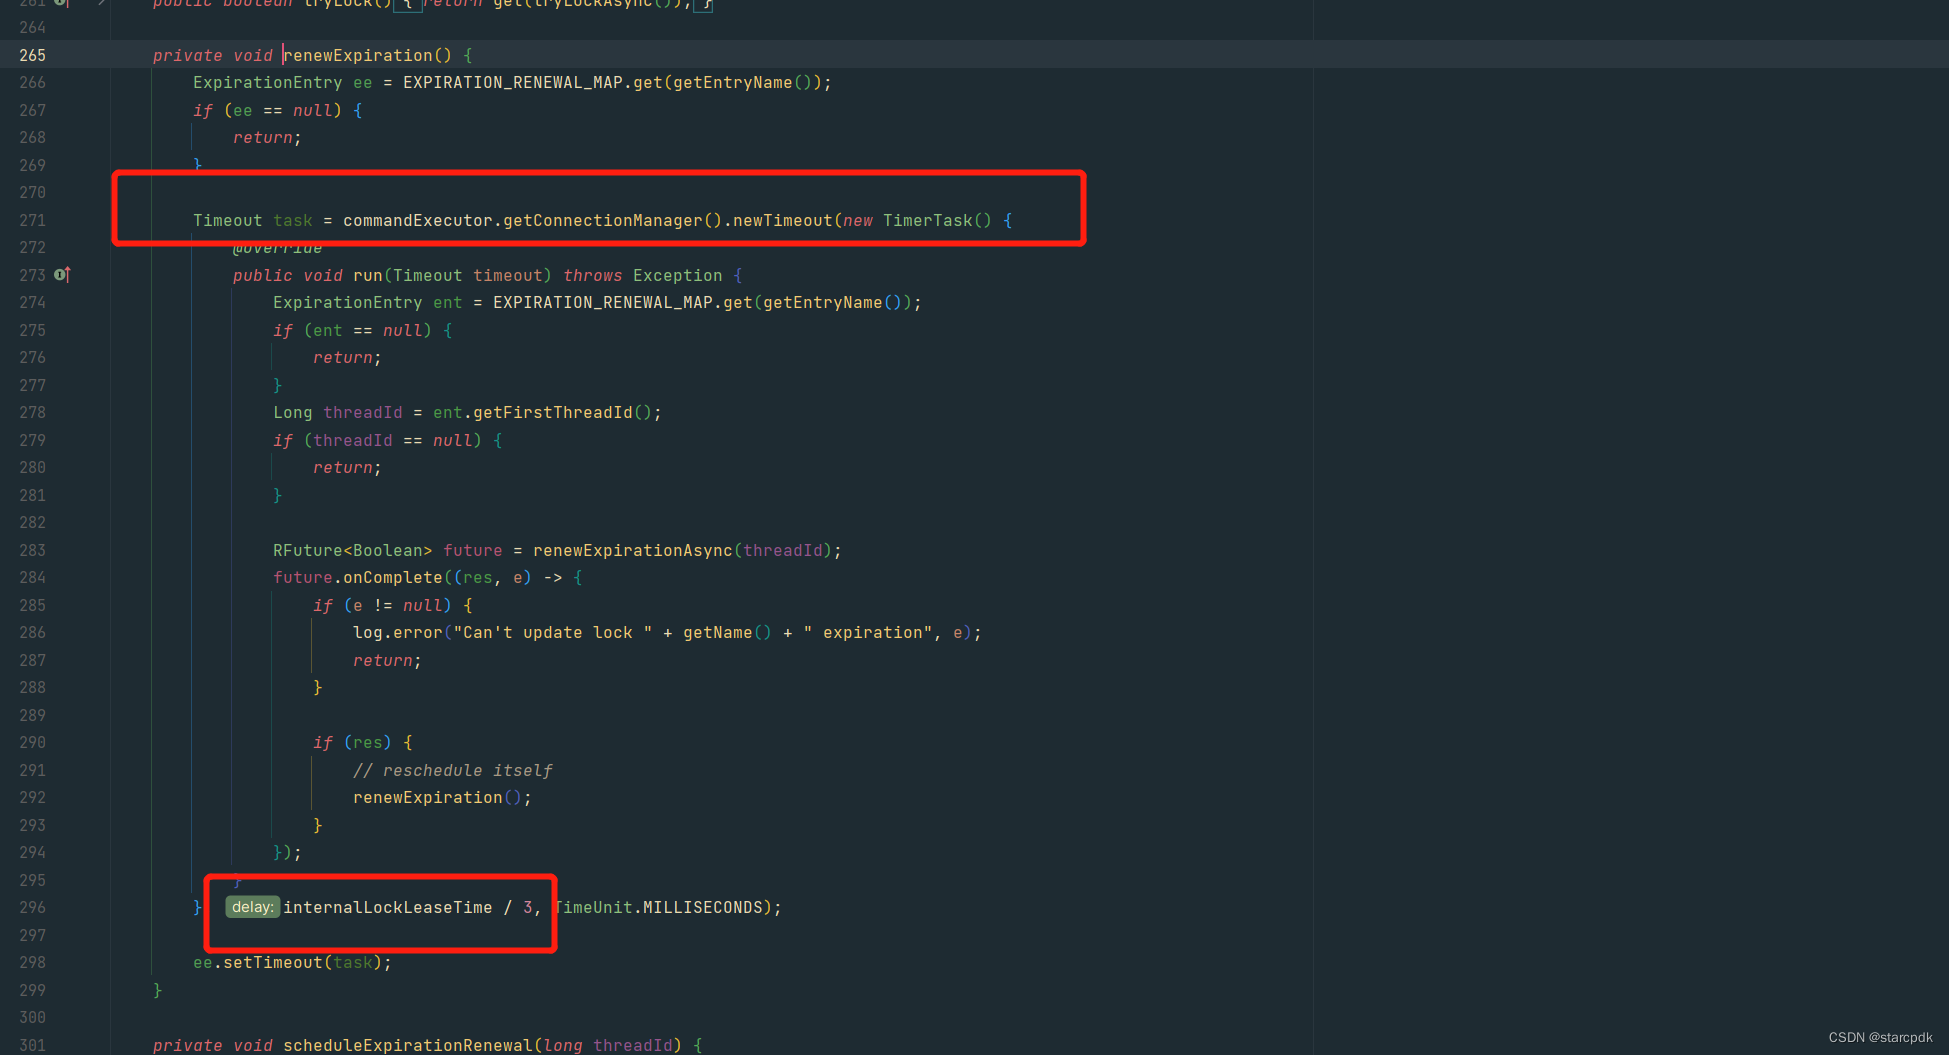This screenshot has height=1055, width=1949.
Task: Click 'ExpirationEntry ent' declaration on line 274
Action: click(x=368, y=302)
